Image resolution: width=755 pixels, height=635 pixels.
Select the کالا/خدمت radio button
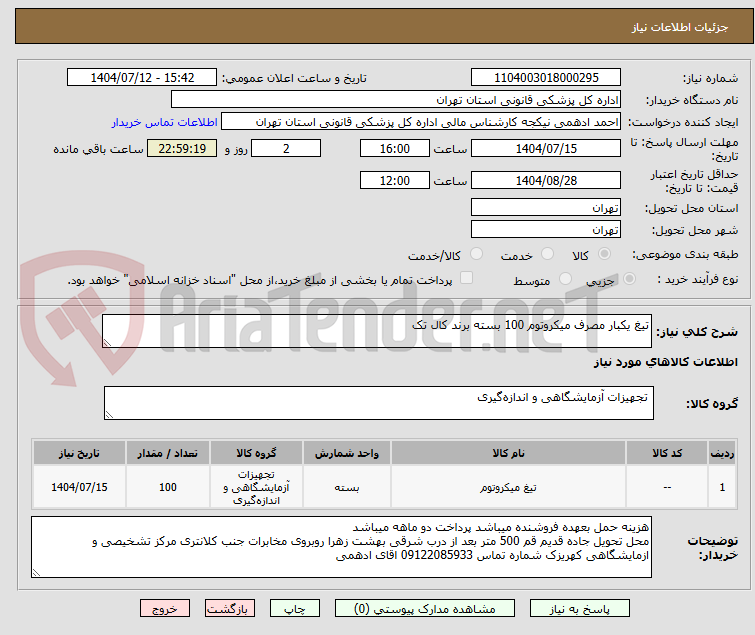[x=476, y=254]
